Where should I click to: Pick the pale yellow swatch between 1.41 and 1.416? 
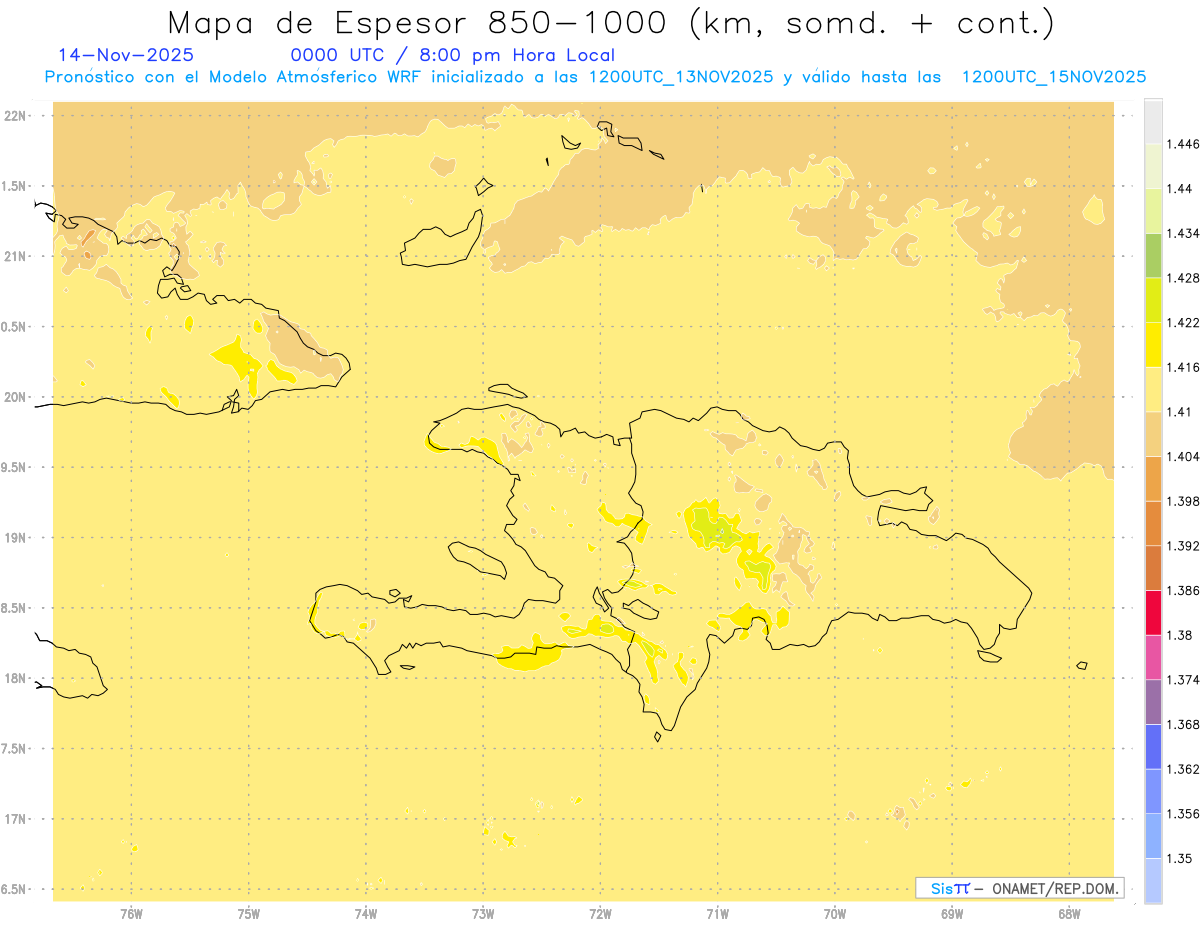pos(1153,390)
